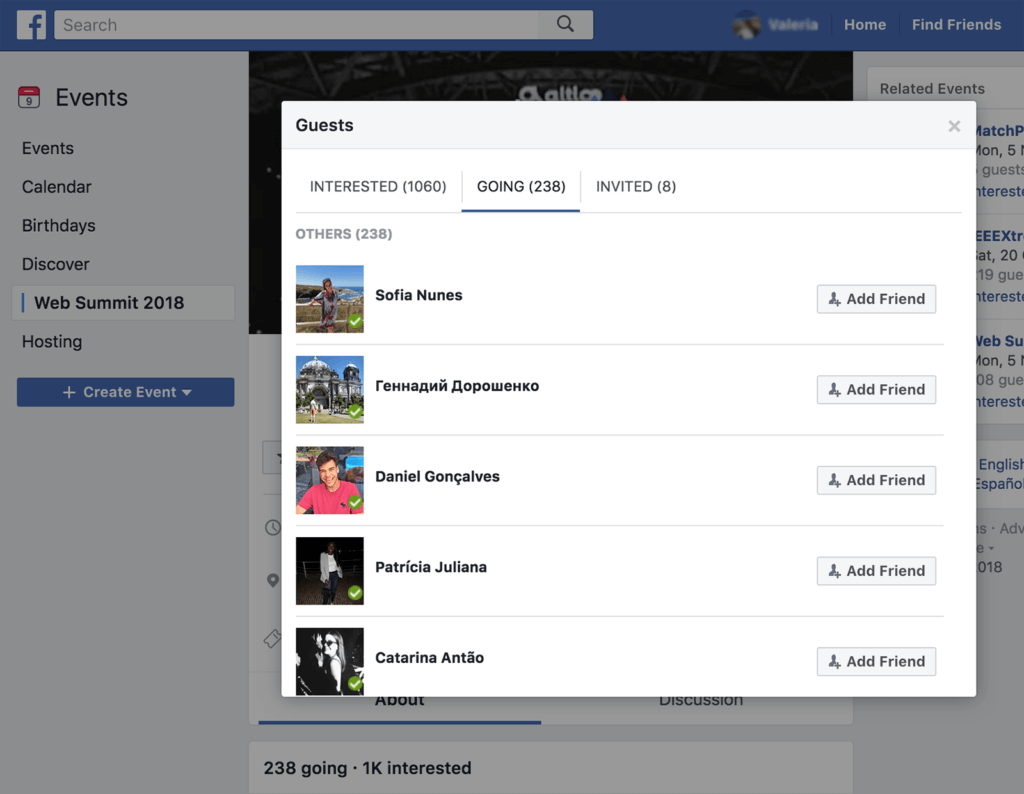Open Sofia Nunes profile photo
The height and width of the screenshot is (794, 1024).
coord(330,299)
